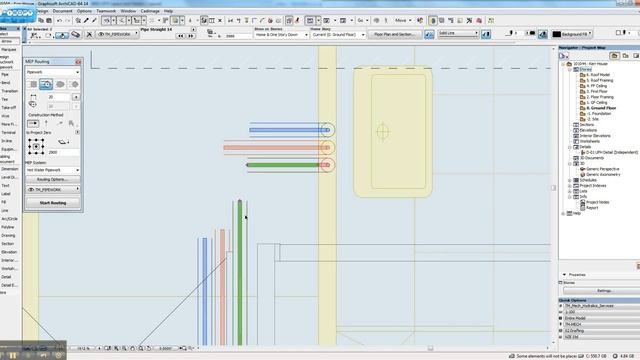Open the Help menu
The image size is (640, 360).
point(168,11)
